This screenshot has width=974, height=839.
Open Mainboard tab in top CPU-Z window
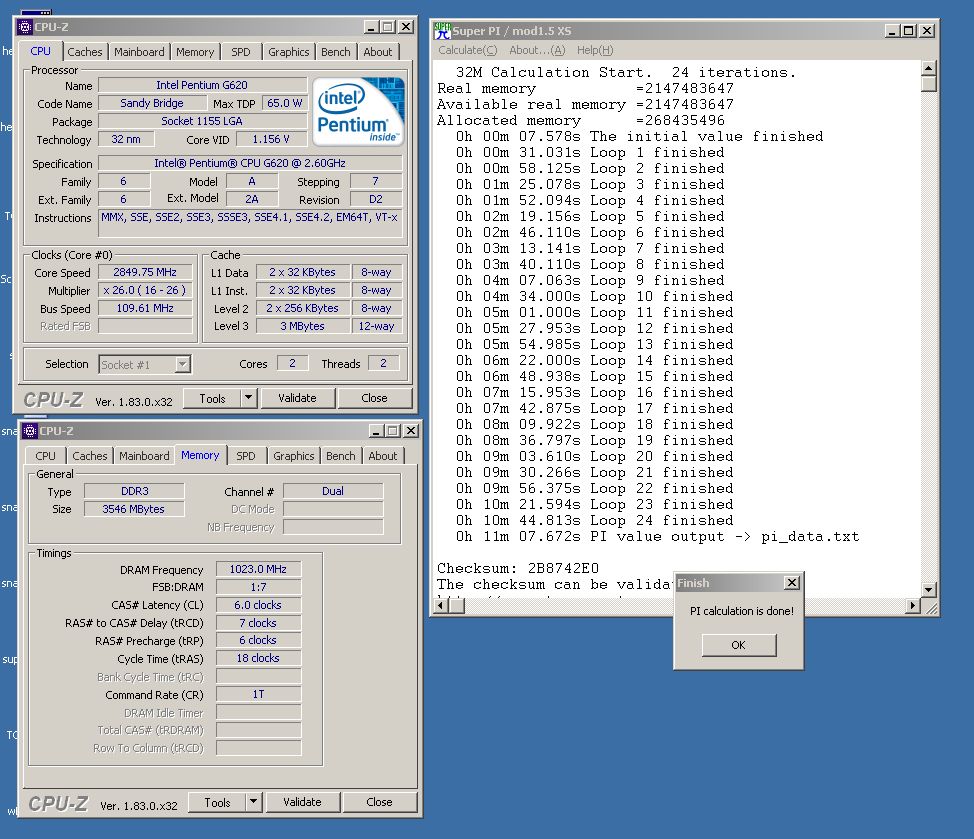(x=139, y=52)
